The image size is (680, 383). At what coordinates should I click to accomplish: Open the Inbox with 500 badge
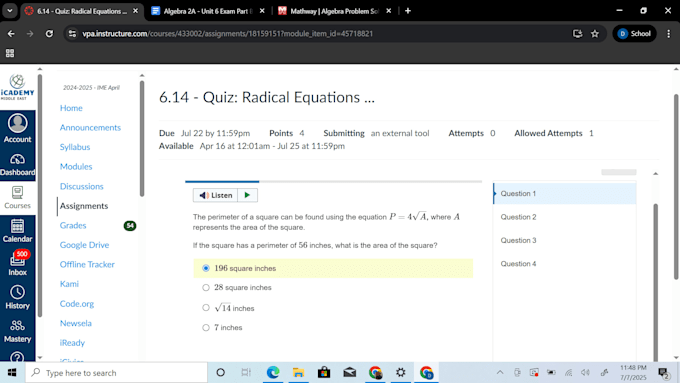coord(17,264)
